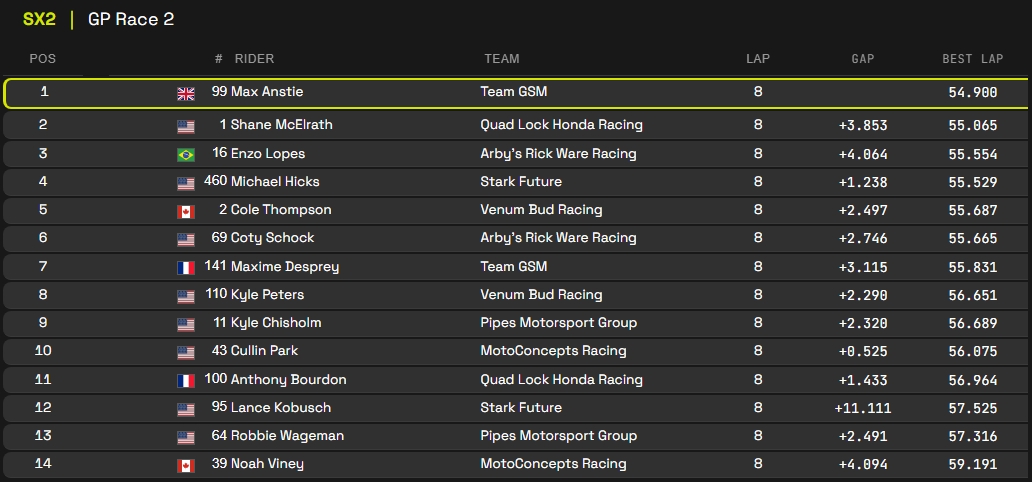Select the SX2 class tab
Image resolution: width=1032 pixels, height=482 pixels.
(39, 20)
